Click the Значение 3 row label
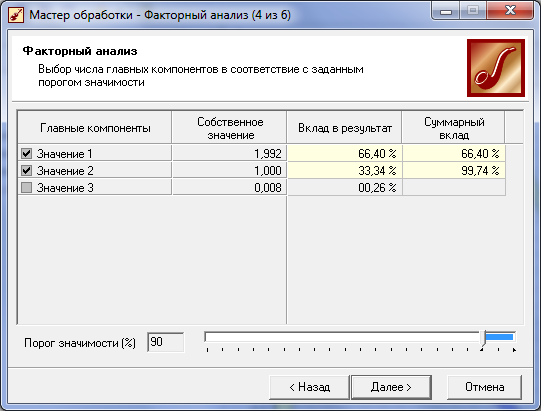 65,188
